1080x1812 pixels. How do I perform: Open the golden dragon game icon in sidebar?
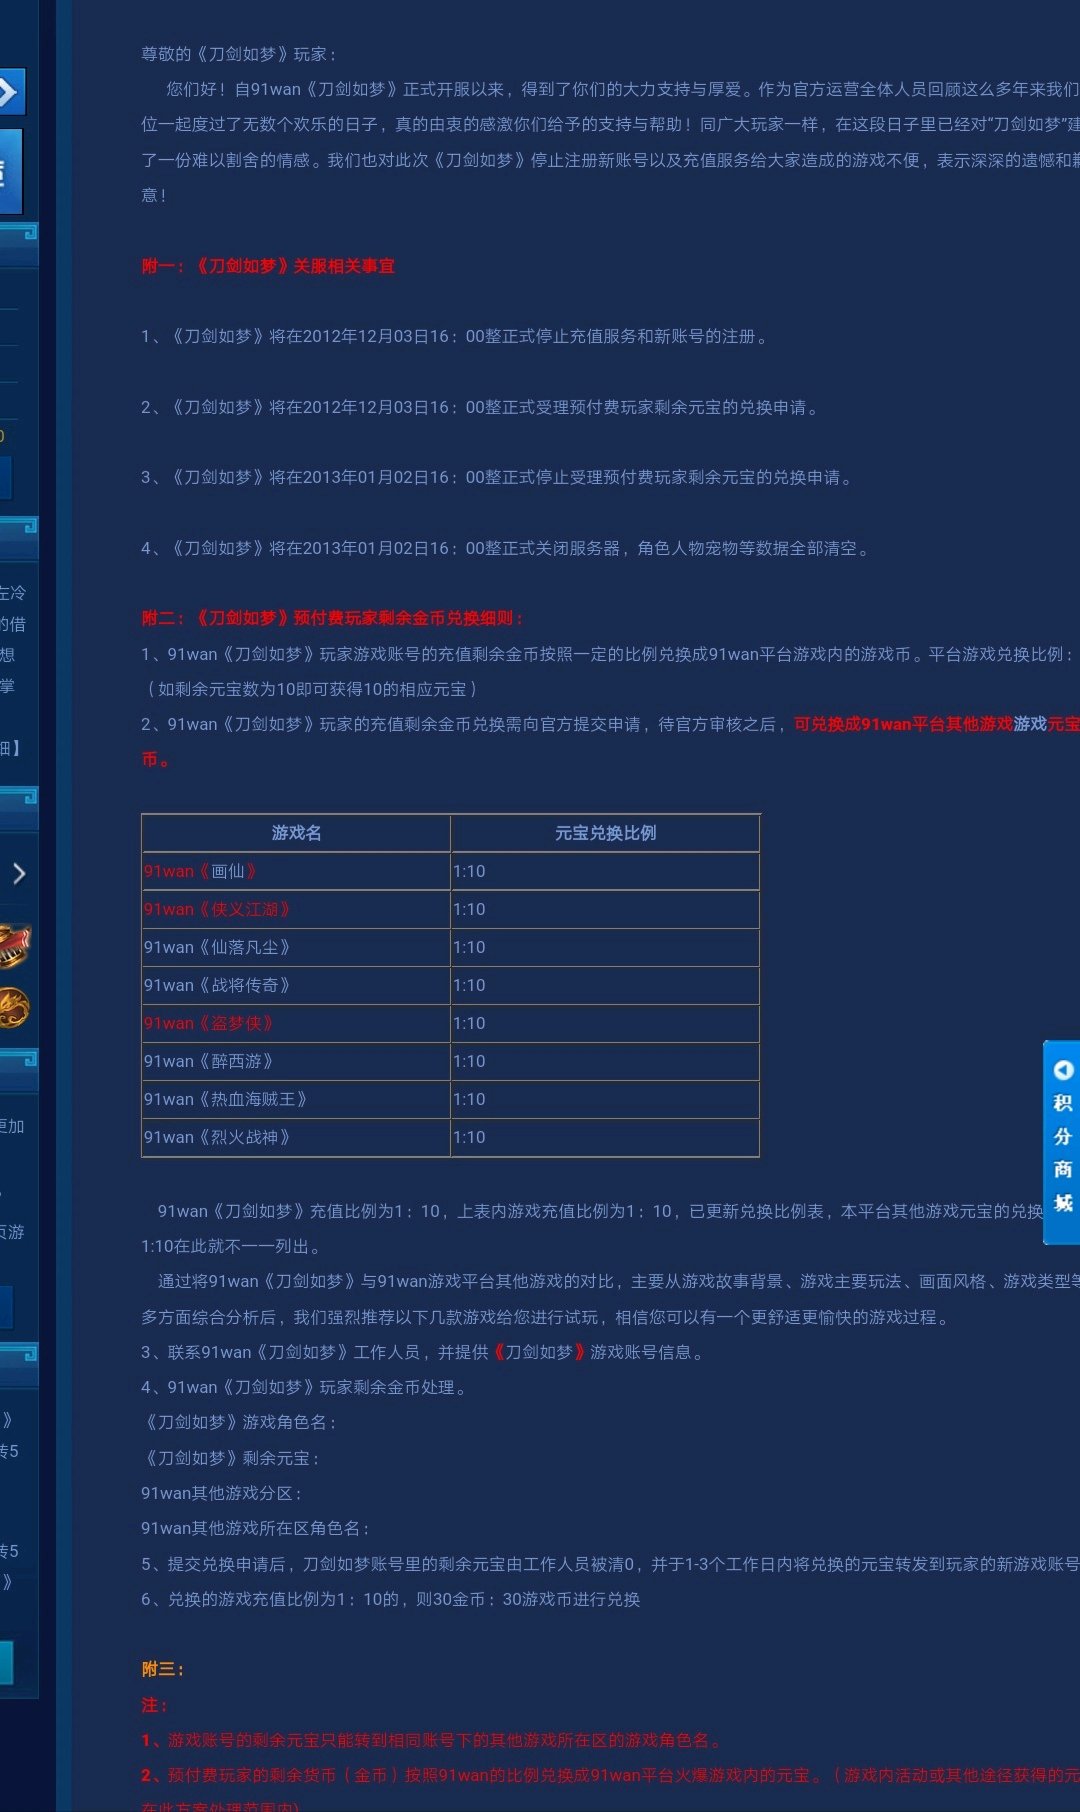click(14, 1007)
